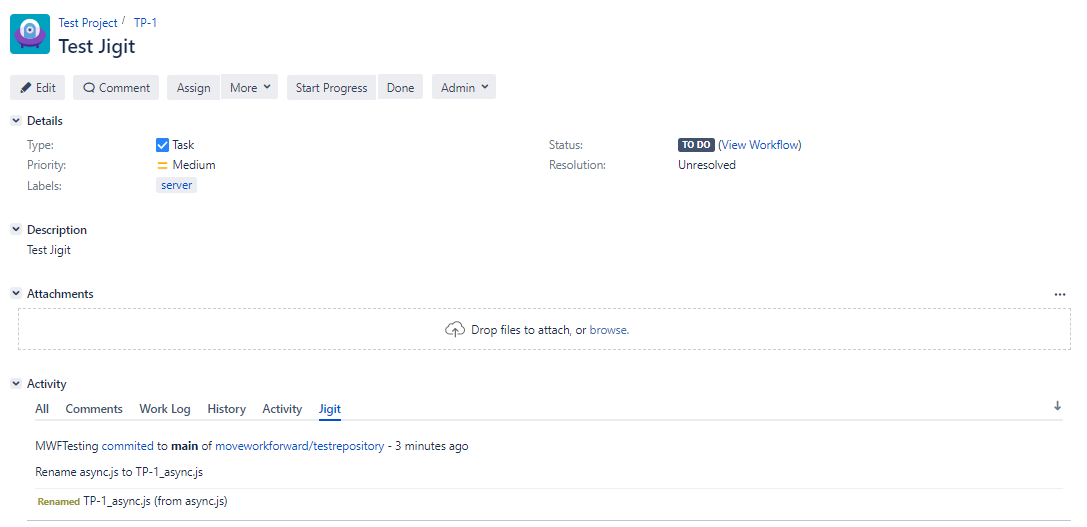Screen dimensions: 1087x527
Task: Collapse the Activity section
Action: (16, 384)
